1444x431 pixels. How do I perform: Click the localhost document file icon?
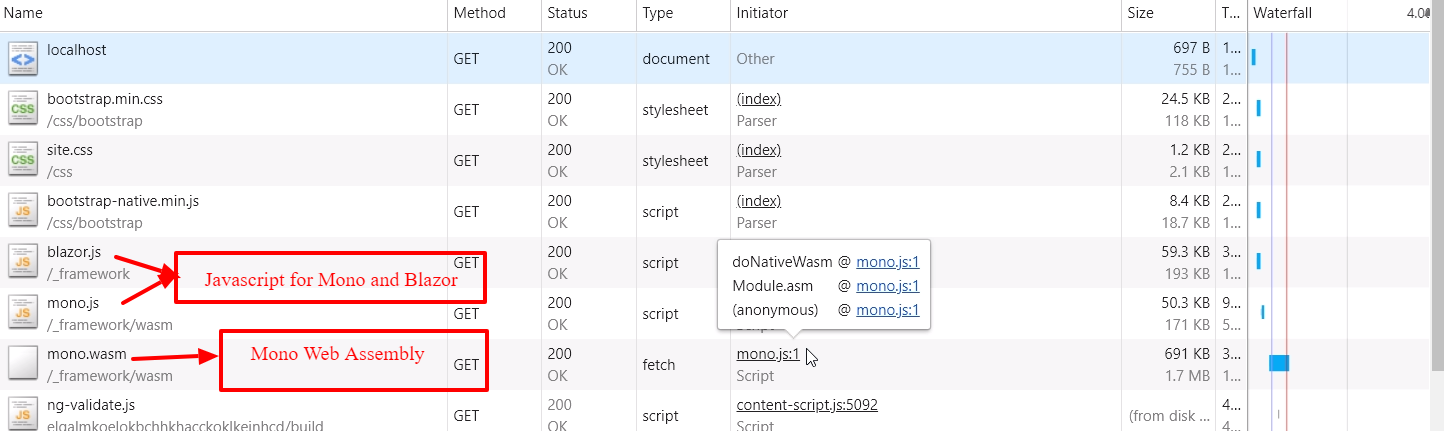tap(23, 59)
